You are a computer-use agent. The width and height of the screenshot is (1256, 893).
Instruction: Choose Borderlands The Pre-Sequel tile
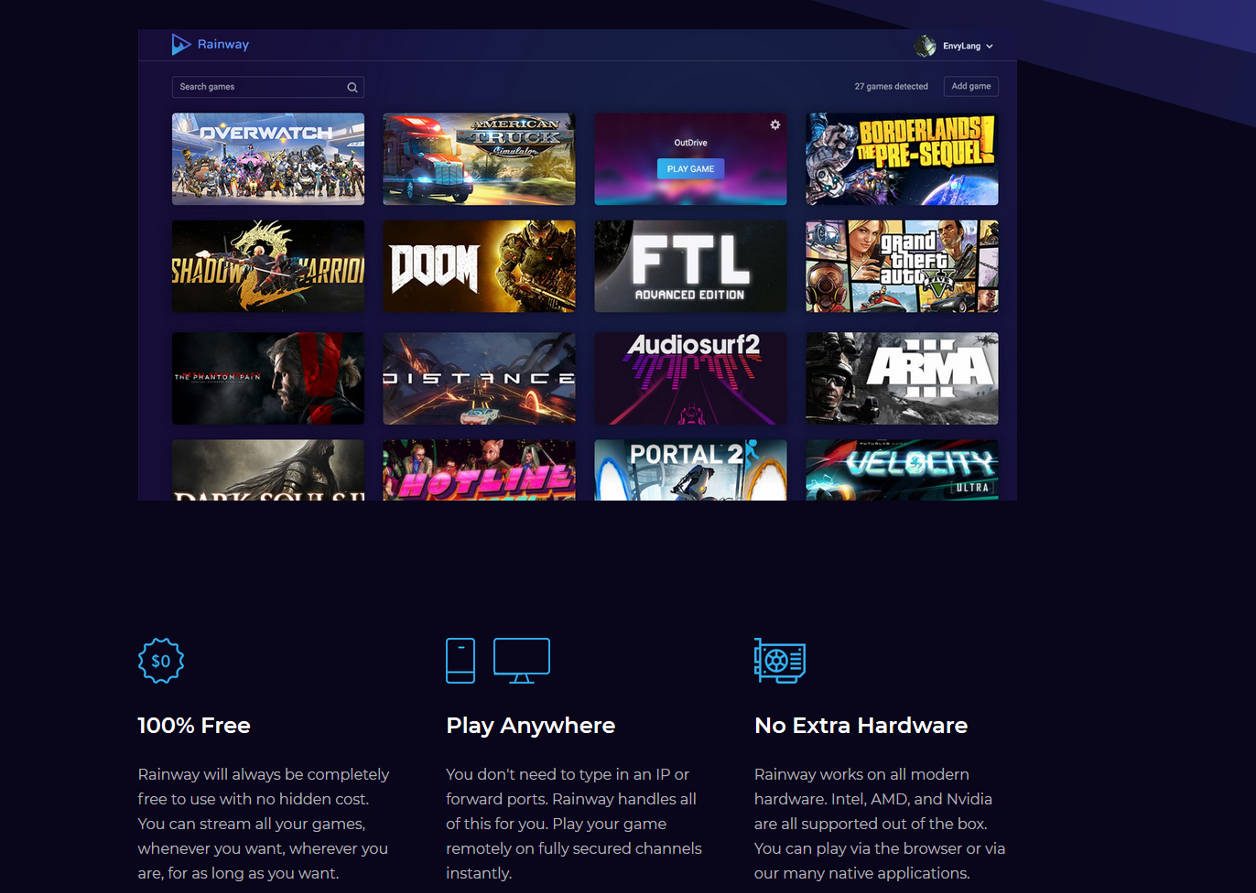[902, 159]
